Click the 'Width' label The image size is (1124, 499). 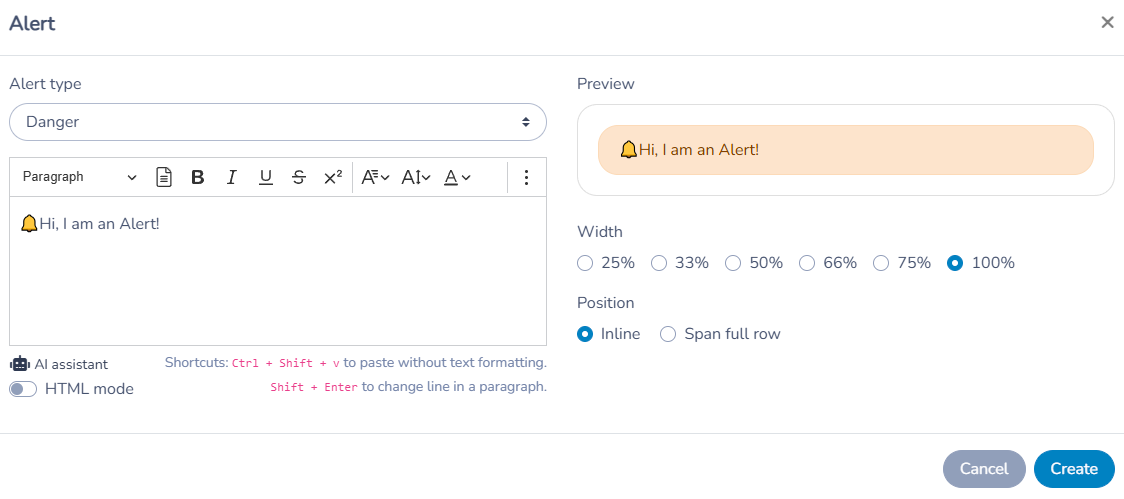tap(600, 232)
